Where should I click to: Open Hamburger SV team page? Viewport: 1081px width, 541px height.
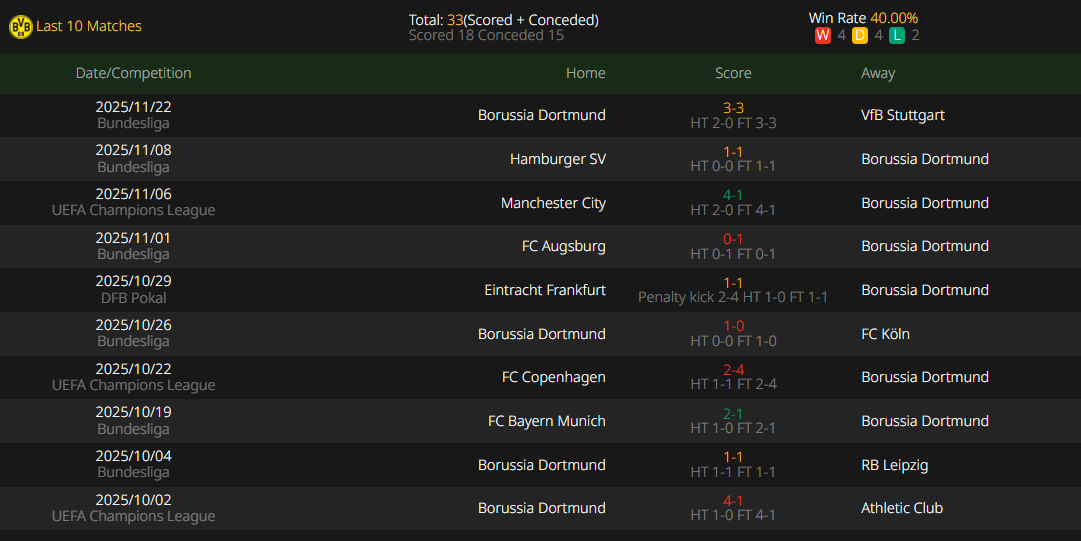[x=557, y=159]
